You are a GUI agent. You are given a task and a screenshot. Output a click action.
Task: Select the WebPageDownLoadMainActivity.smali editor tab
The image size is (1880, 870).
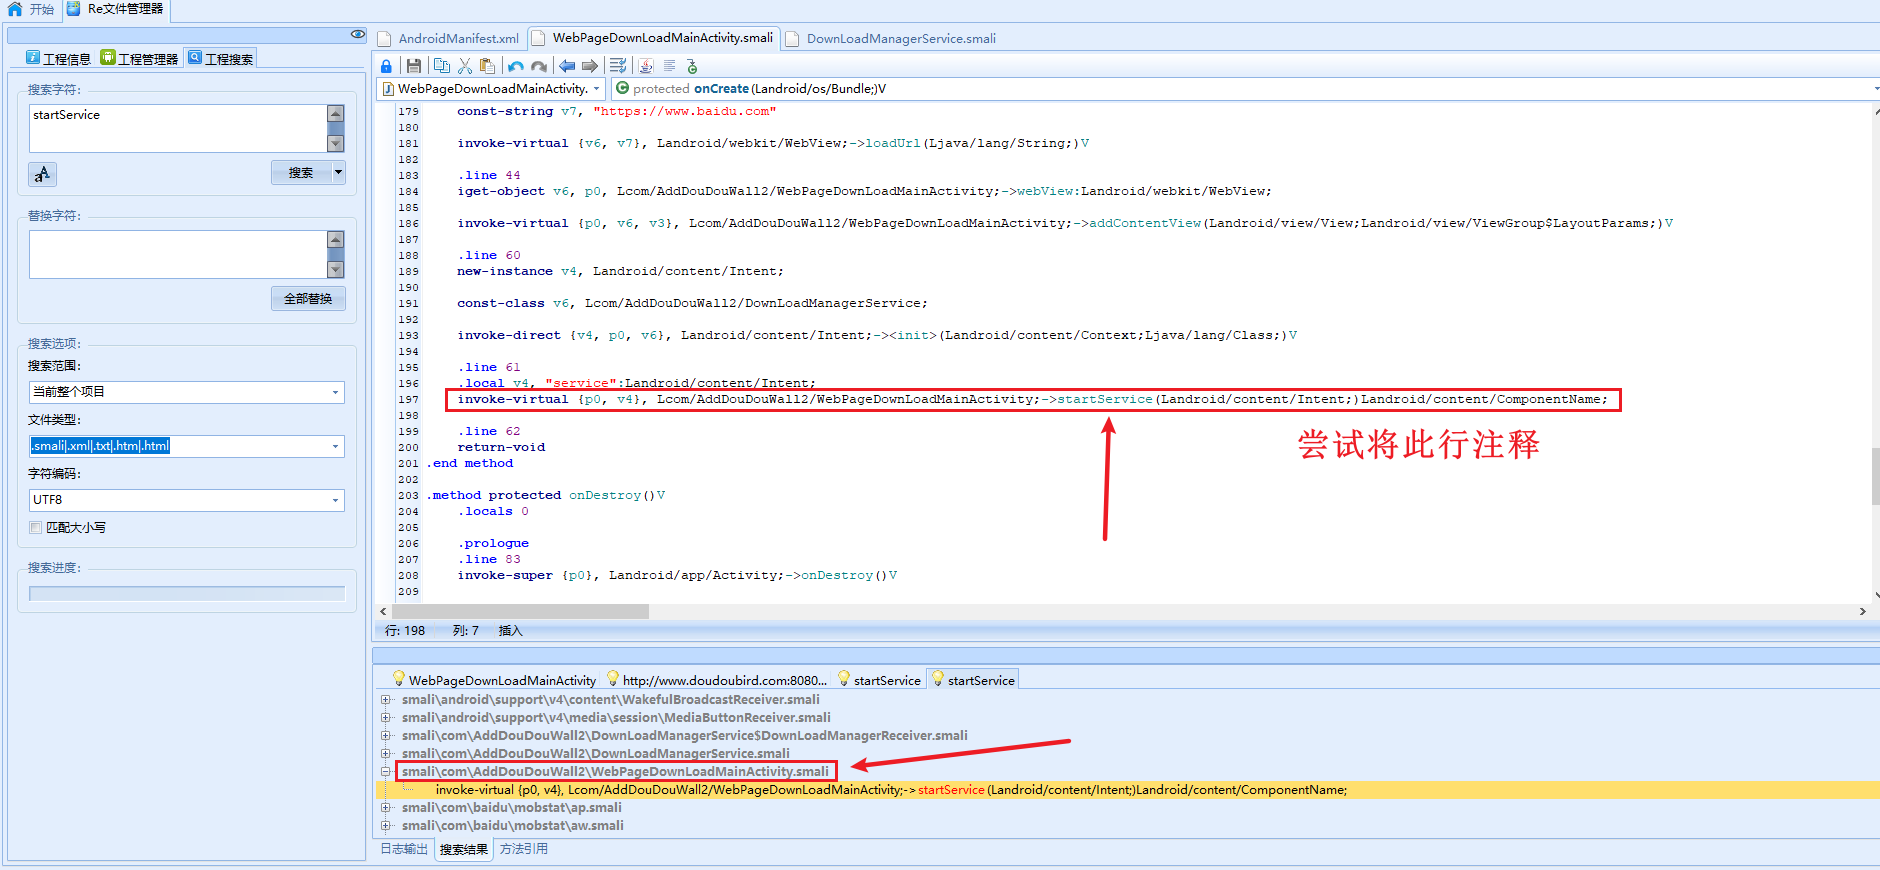point(654,38)
